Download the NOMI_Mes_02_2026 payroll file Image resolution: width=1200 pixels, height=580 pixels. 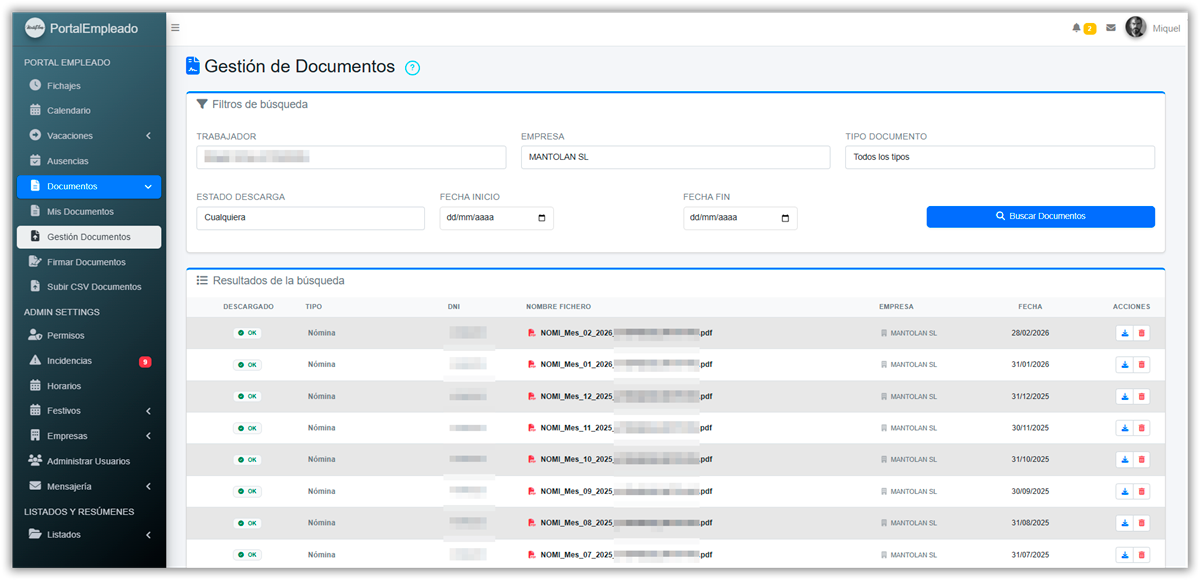tap(1124, 333)
